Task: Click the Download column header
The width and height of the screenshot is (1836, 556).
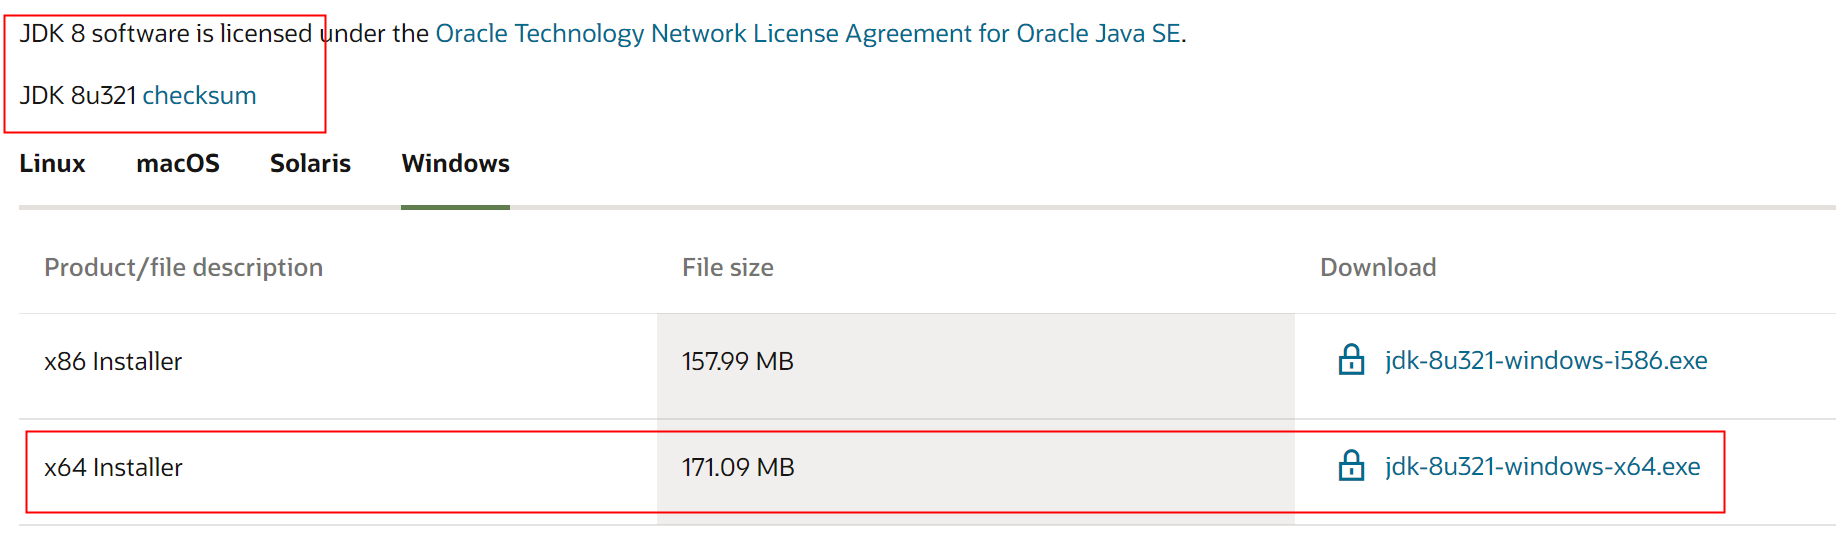Action: coord(1378,267)
